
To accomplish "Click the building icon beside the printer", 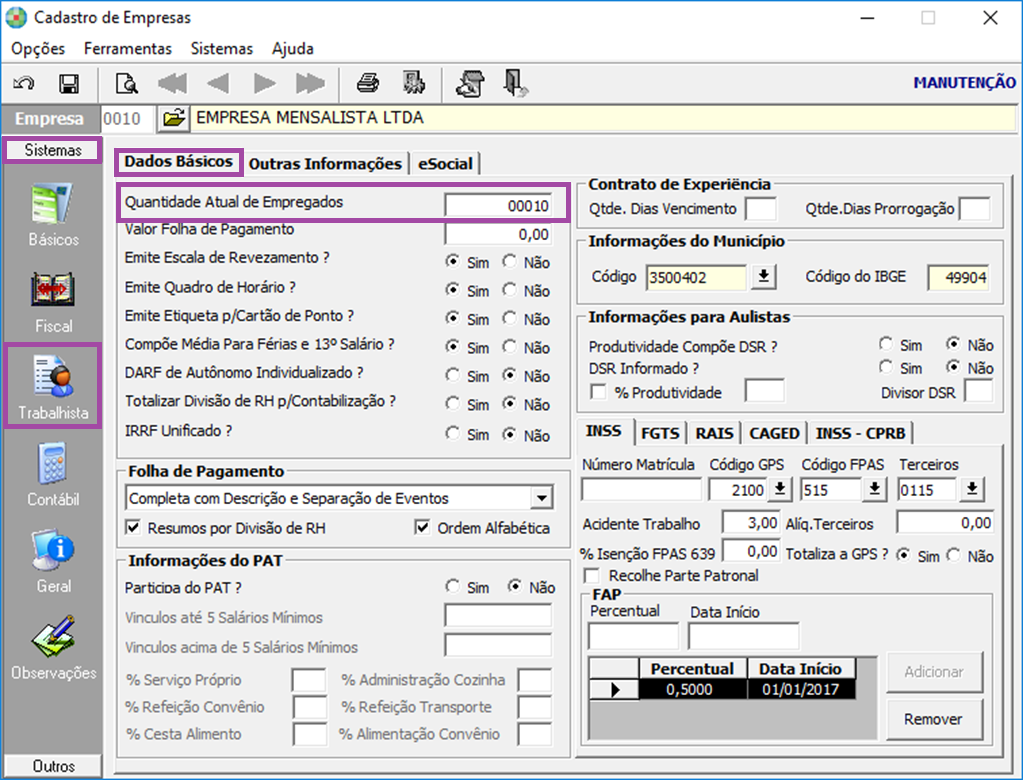I will [x=414, y=83].
